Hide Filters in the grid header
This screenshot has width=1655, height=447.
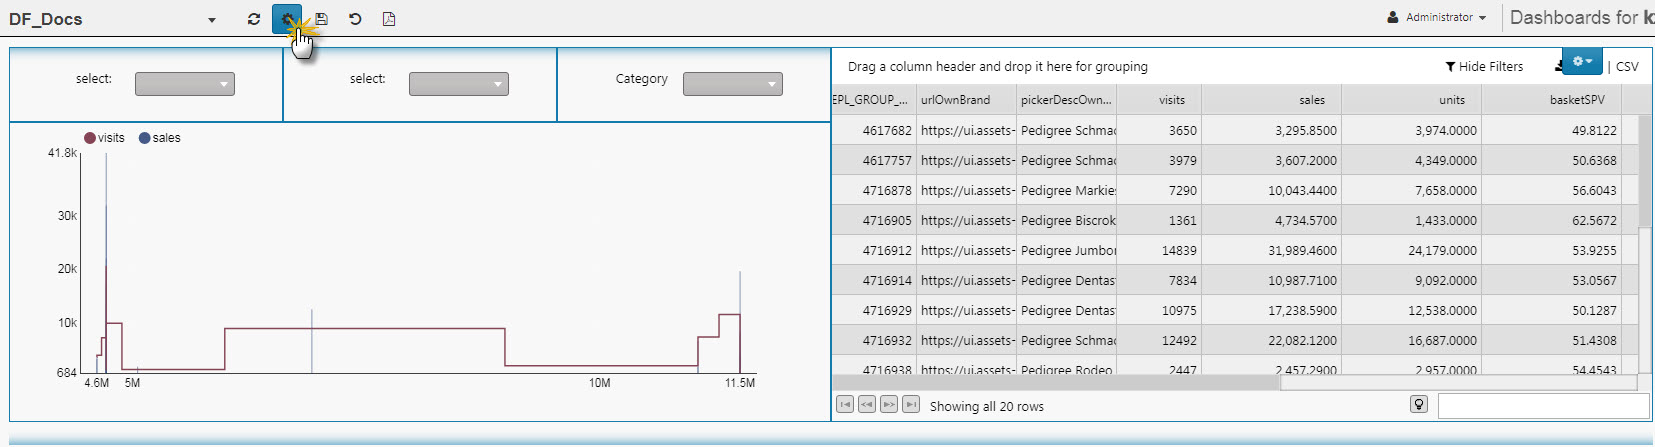pyautogui.click(x=1484, y=67)
